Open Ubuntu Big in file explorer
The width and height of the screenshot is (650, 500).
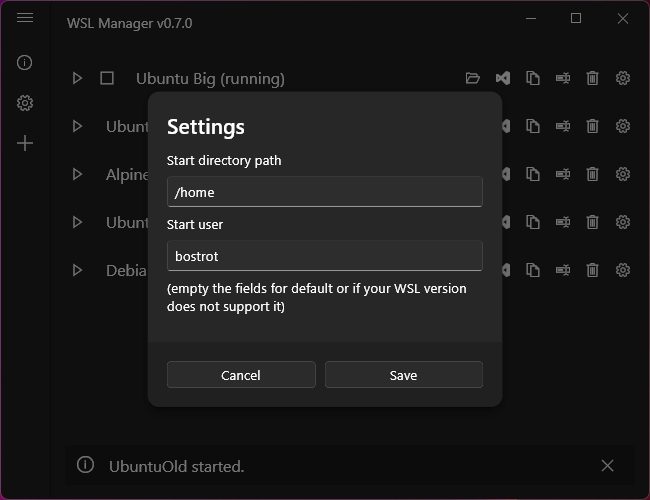[x=473, y=78]
